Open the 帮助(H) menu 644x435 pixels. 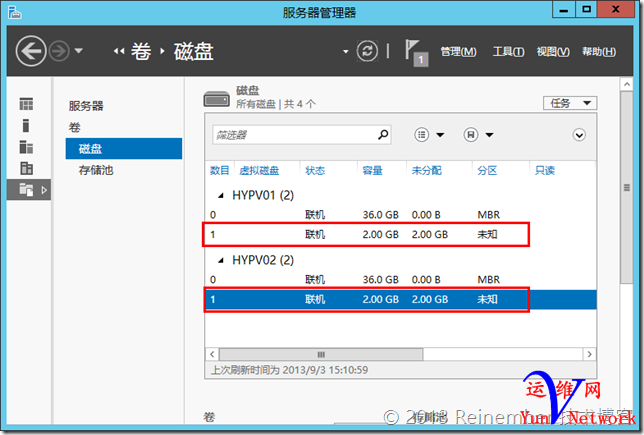click(x=599, y=52)
